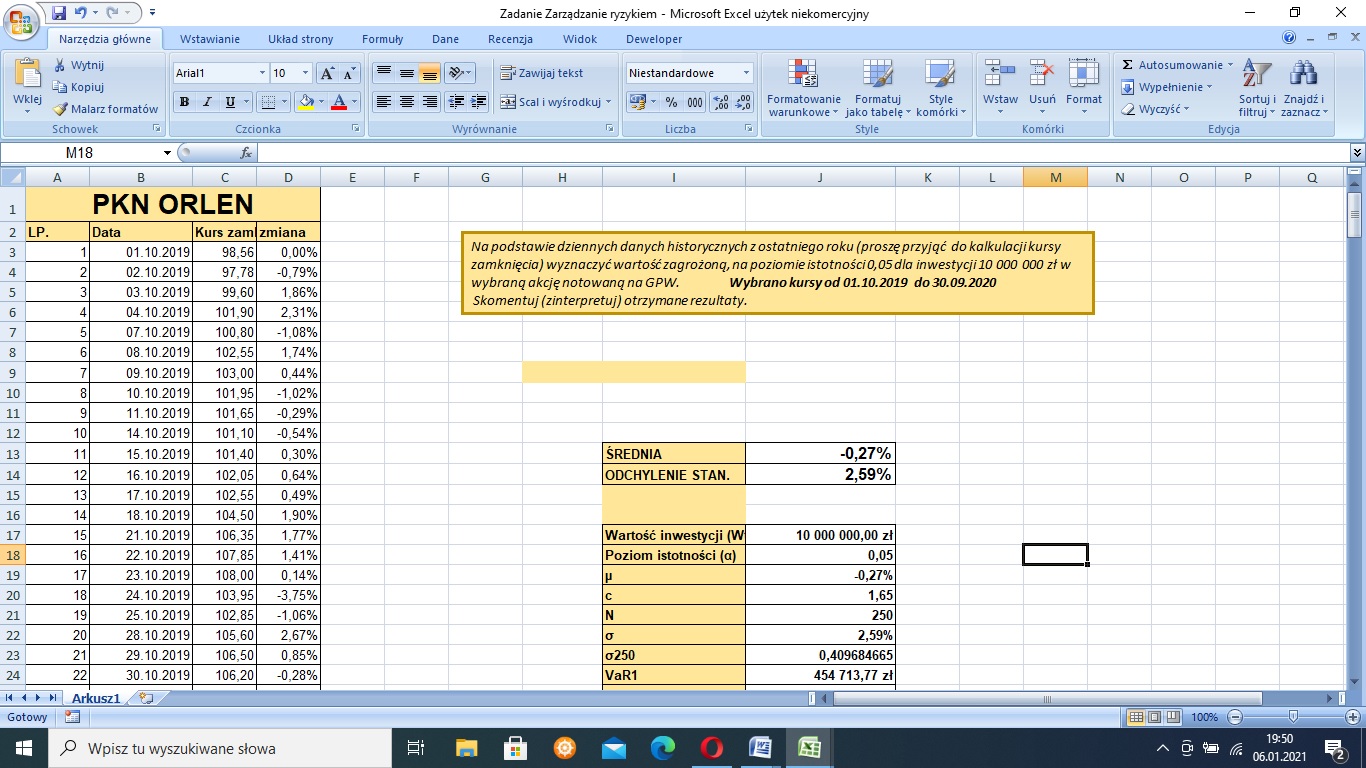This screenshot has width=1366, height=768.
Task: Open accounting number format options
Action: (653, 102)
